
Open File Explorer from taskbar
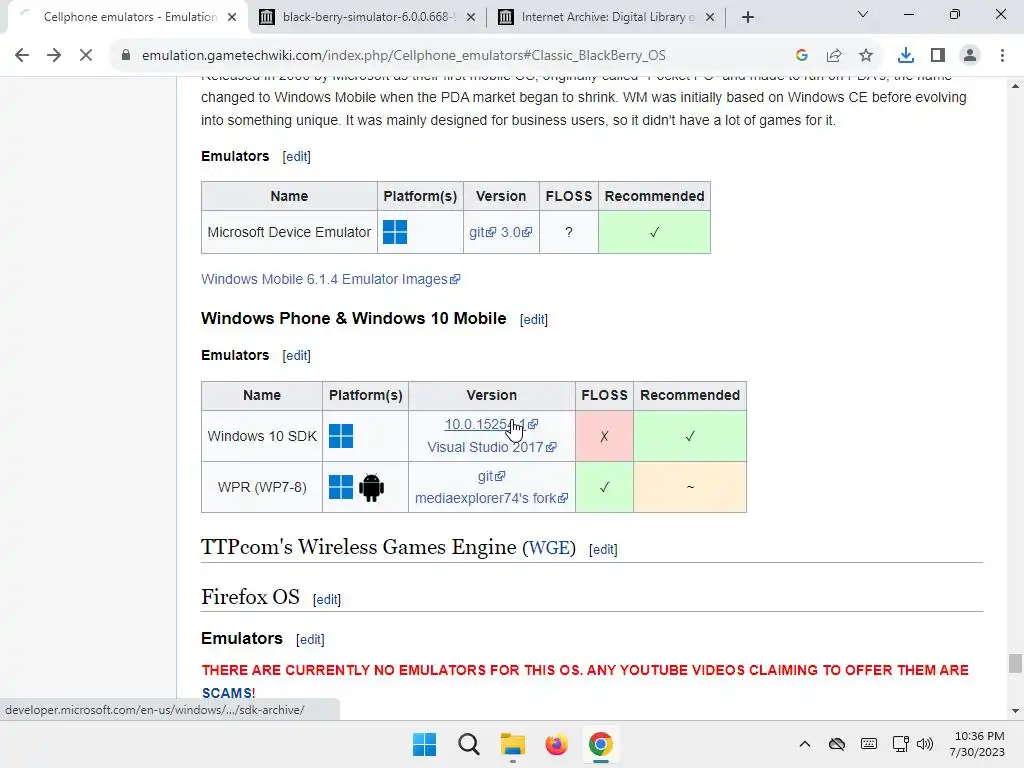513,744
